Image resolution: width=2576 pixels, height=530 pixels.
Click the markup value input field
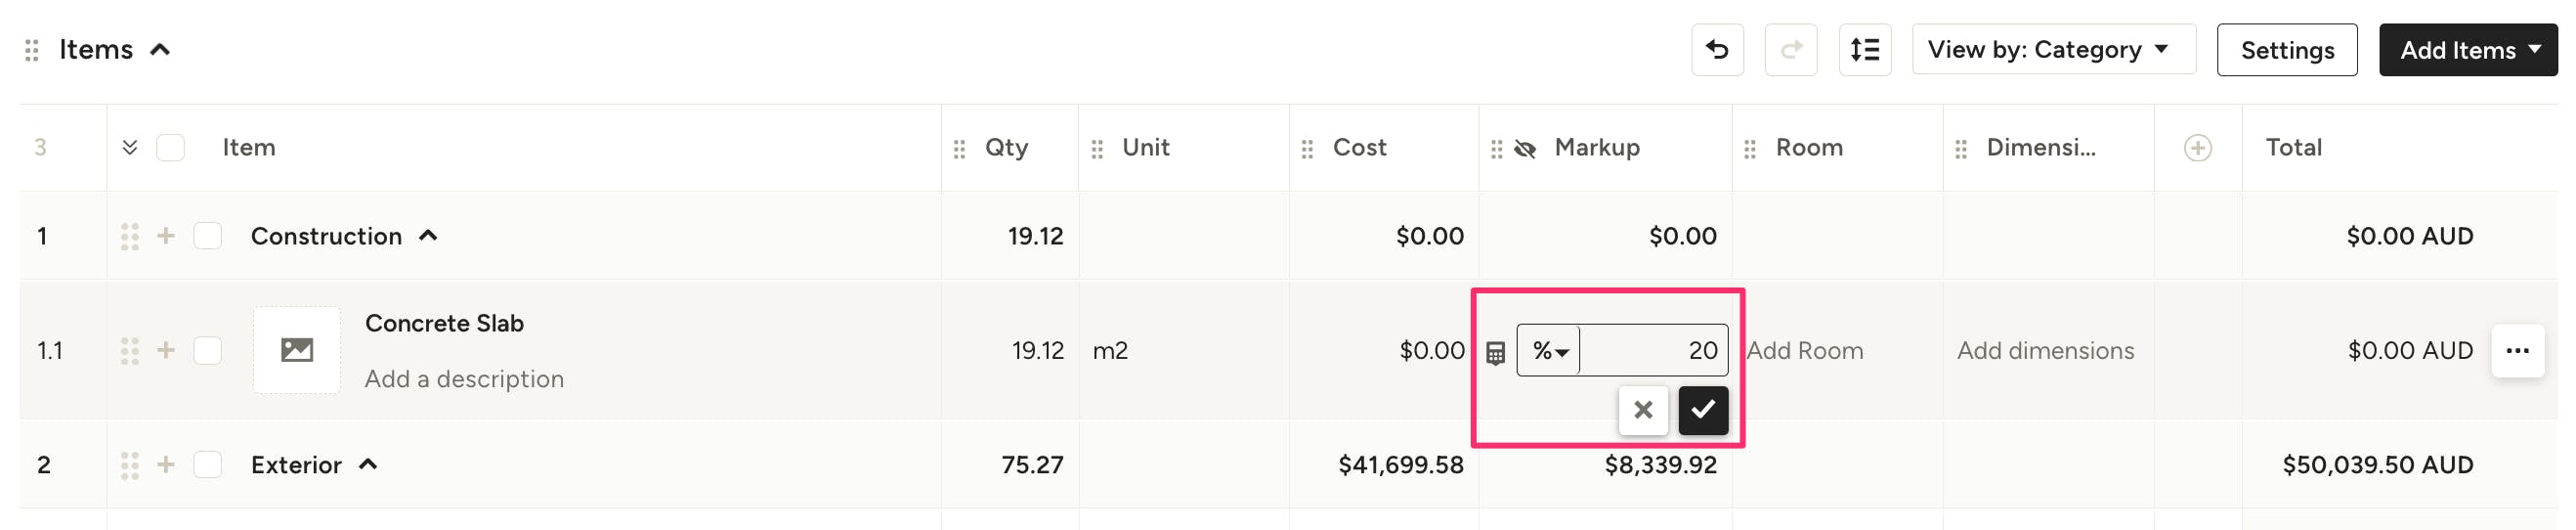[1653, 351]
